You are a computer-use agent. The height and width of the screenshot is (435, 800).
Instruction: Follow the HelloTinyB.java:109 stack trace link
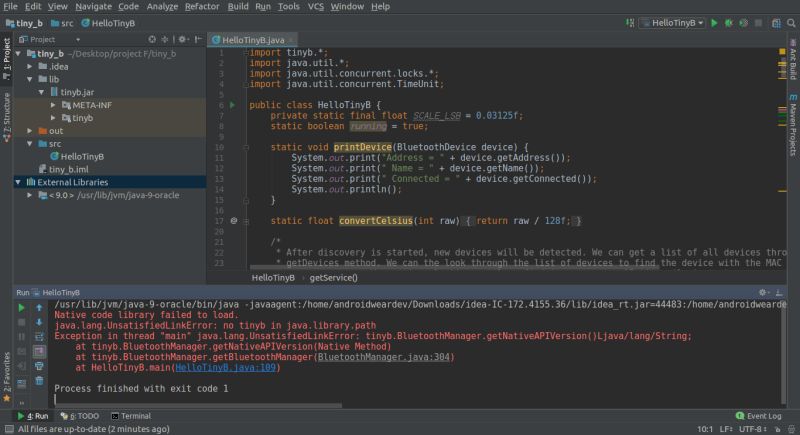[226, 368]
